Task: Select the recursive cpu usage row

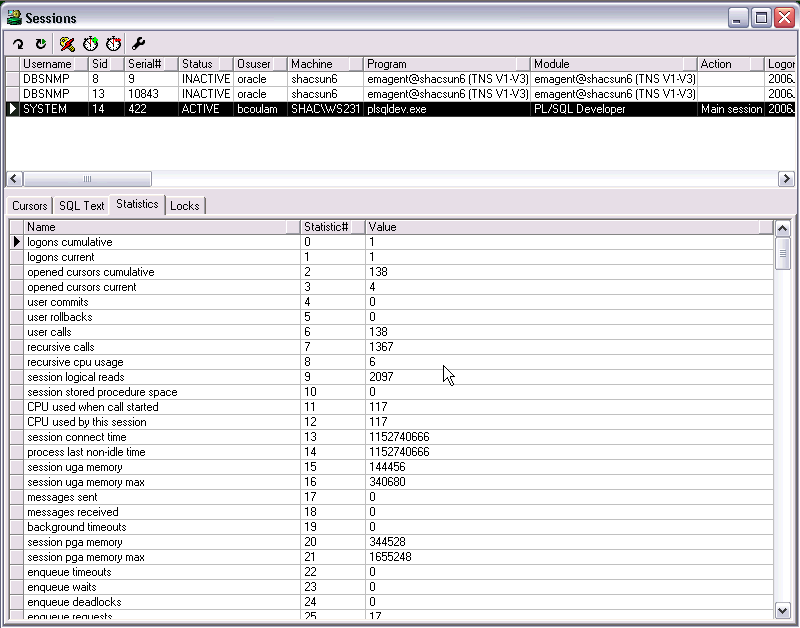Action: coord(391,362)
